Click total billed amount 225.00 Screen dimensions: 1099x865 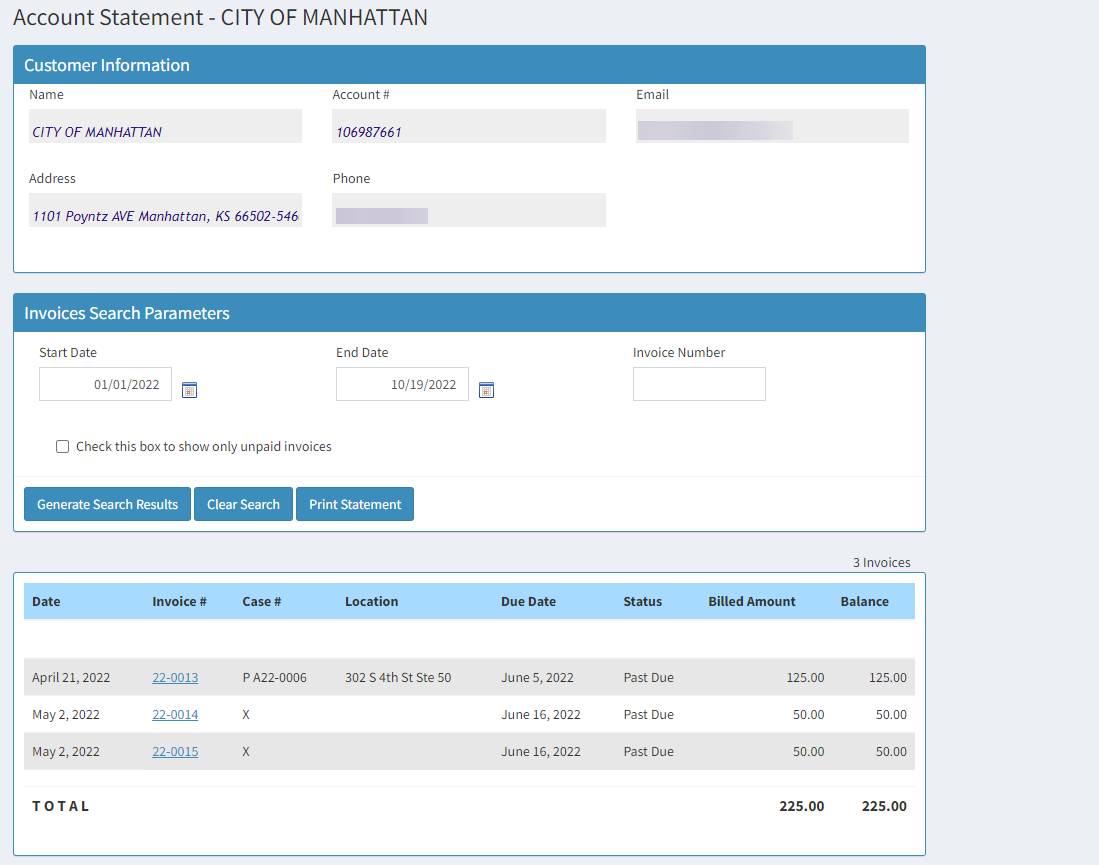(x=802, y=806)
